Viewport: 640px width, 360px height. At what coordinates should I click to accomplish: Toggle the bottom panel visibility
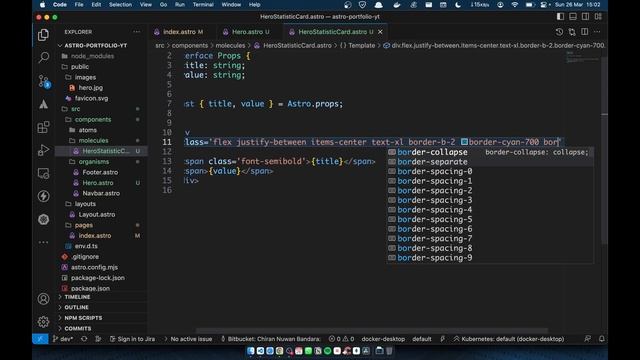tap(573, 17)
